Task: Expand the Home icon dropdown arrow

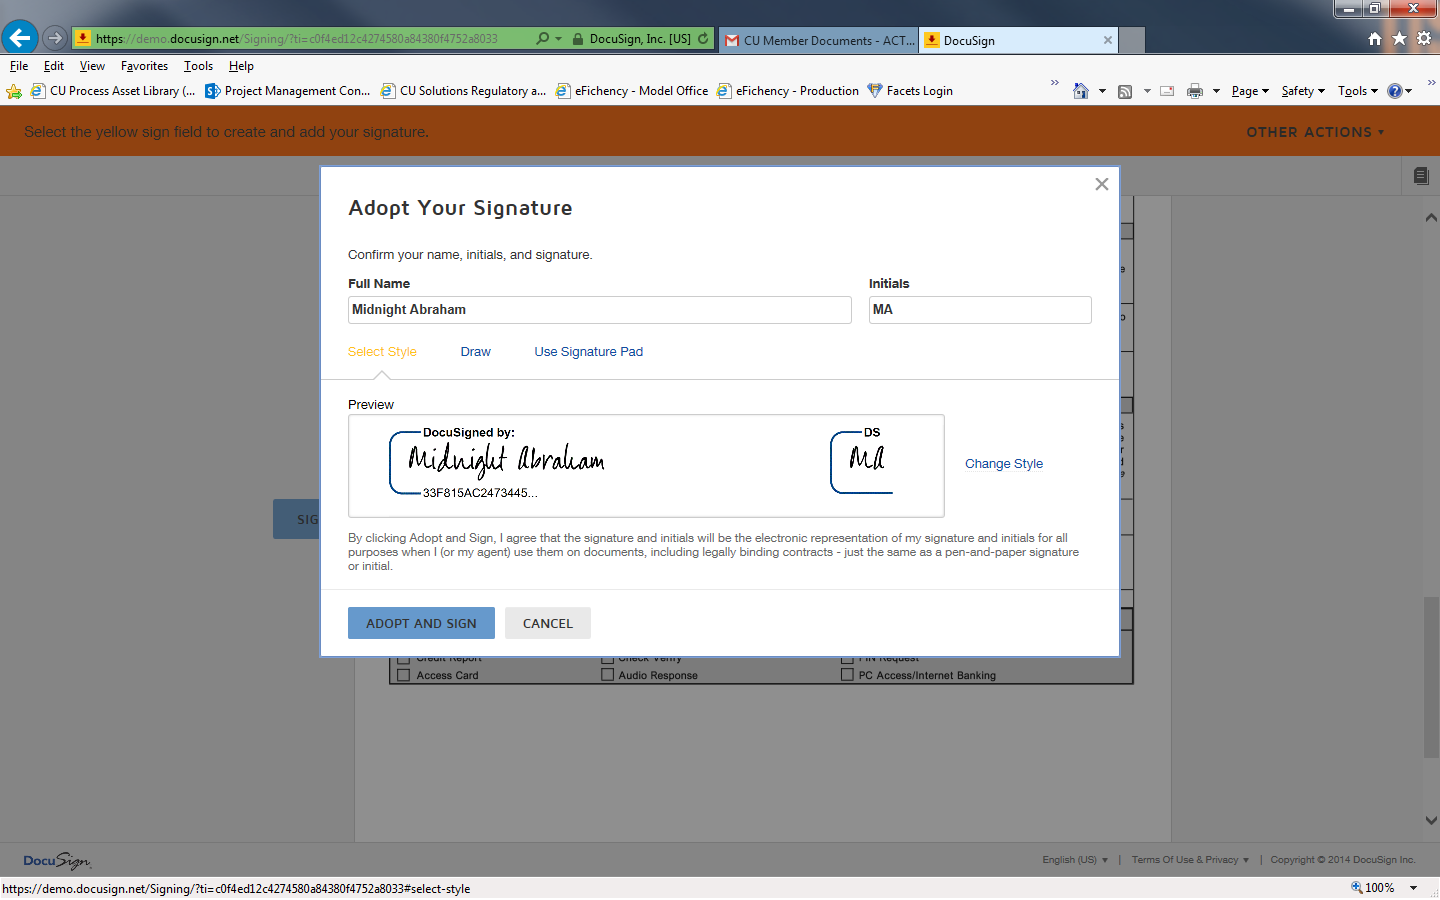Action: 1102,91
